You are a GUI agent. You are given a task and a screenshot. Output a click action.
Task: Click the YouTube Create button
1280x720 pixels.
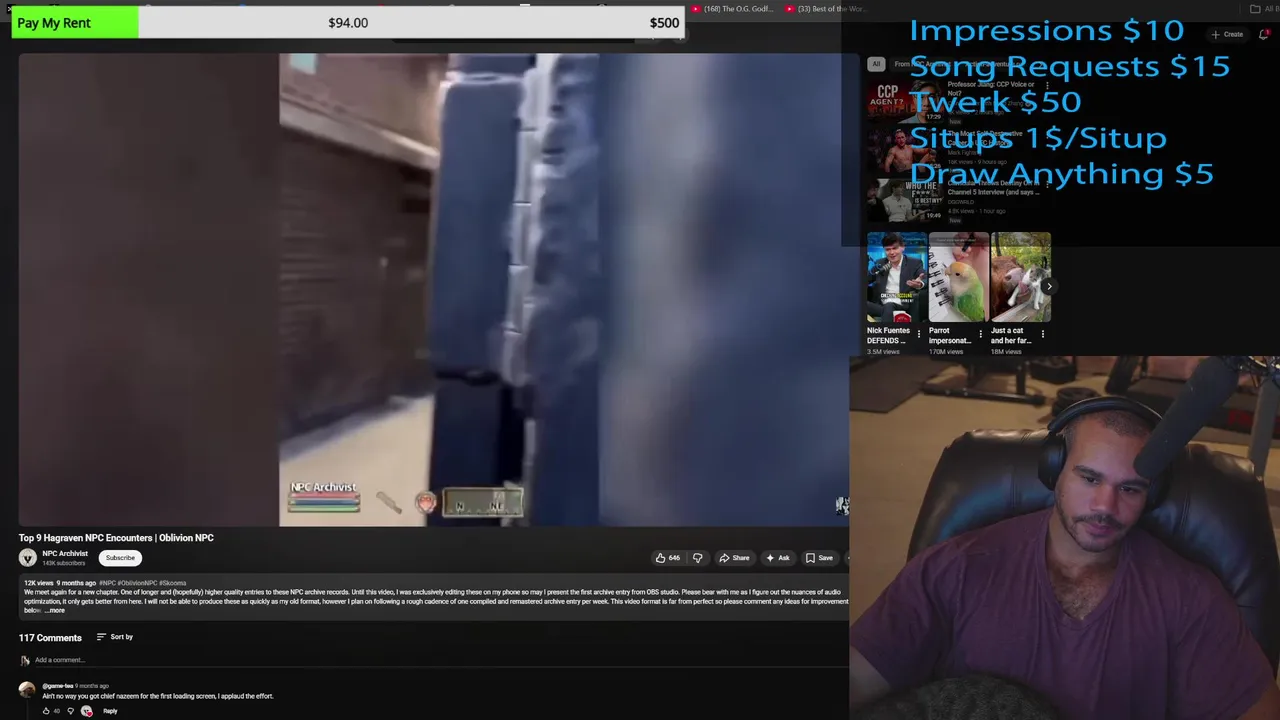(x=1227, y=34)
